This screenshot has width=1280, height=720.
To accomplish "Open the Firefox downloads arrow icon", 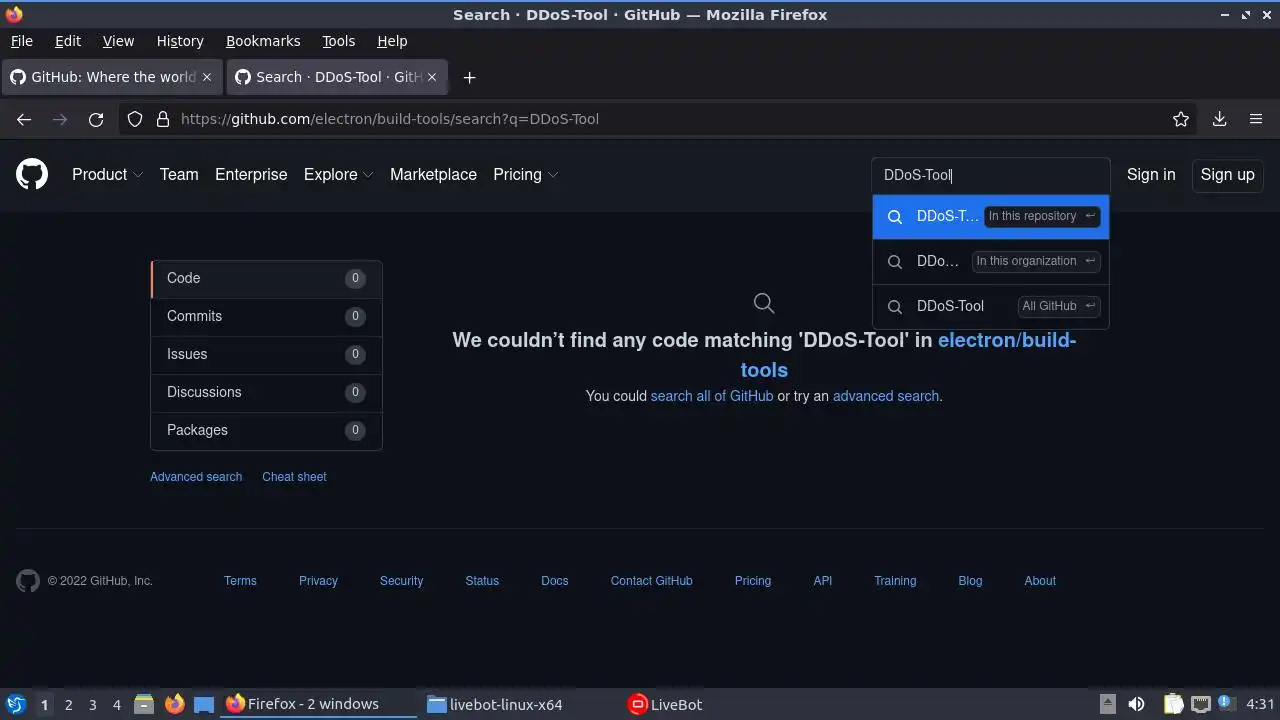I will pos(1219,119).
